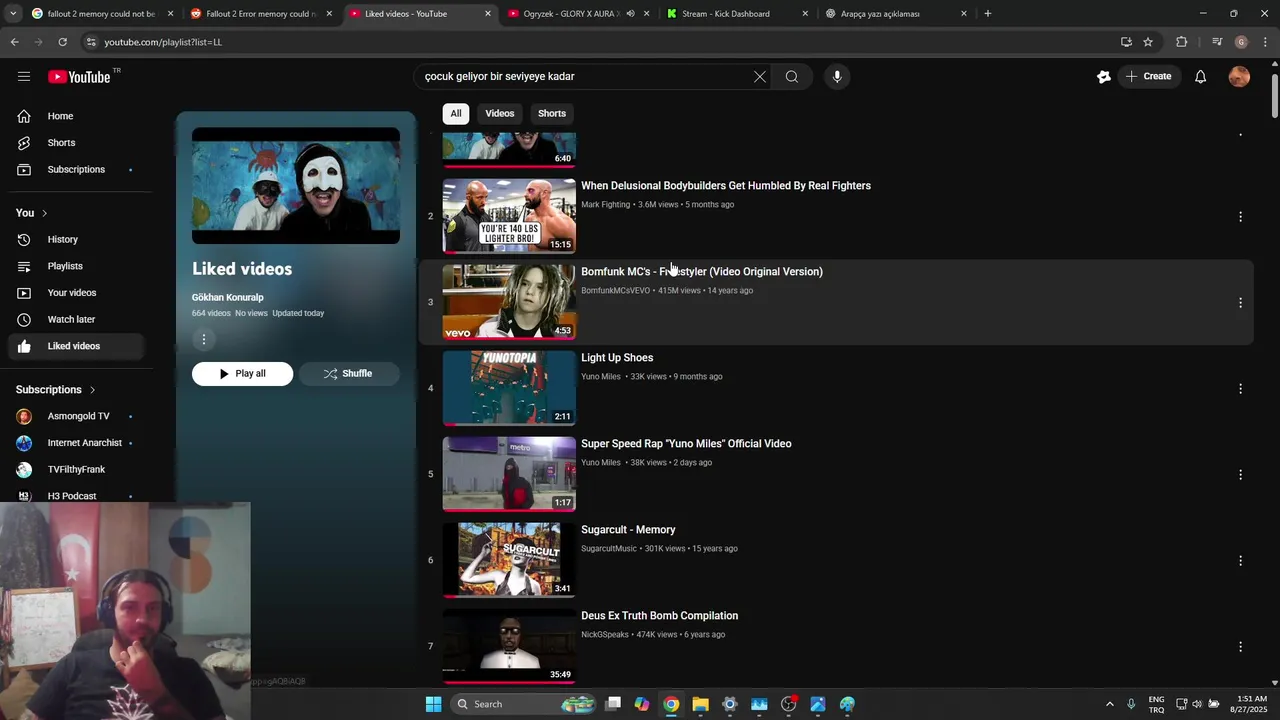Open Shorts in the sidebar
The height and width of the screenshot is (720, 1280).
(x=76, y=143)
